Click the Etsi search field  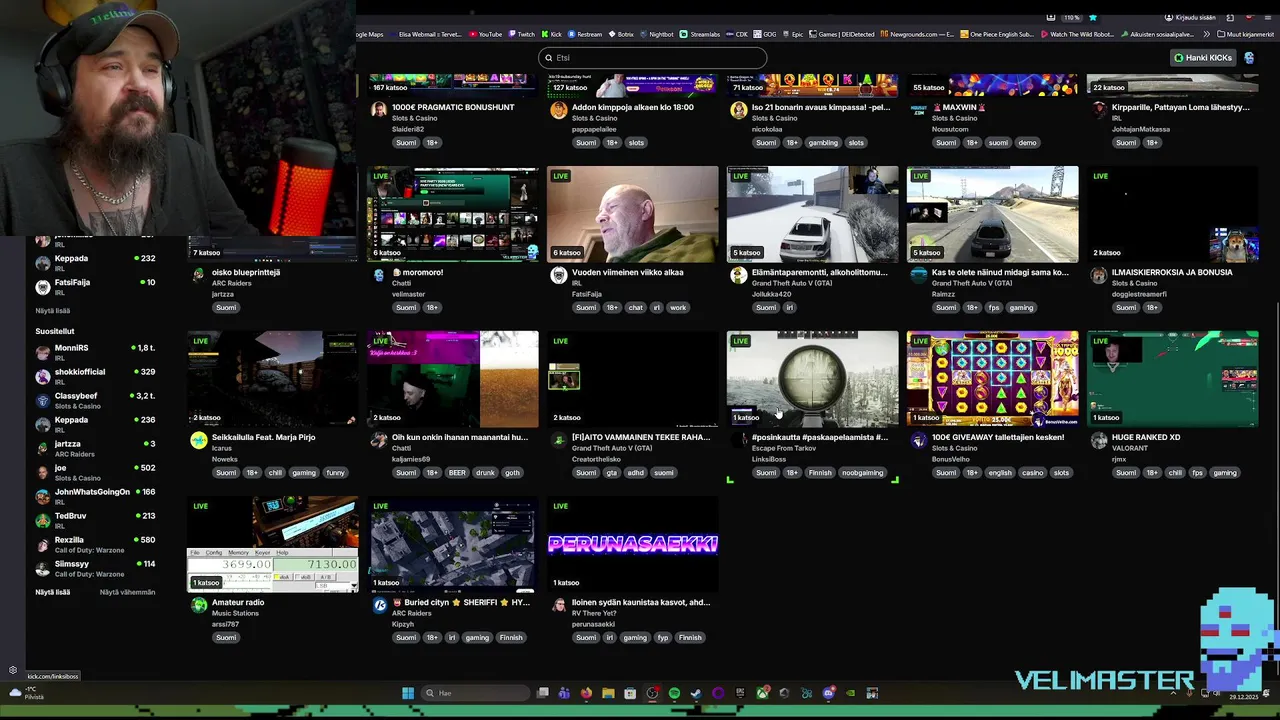click(653, 58)
